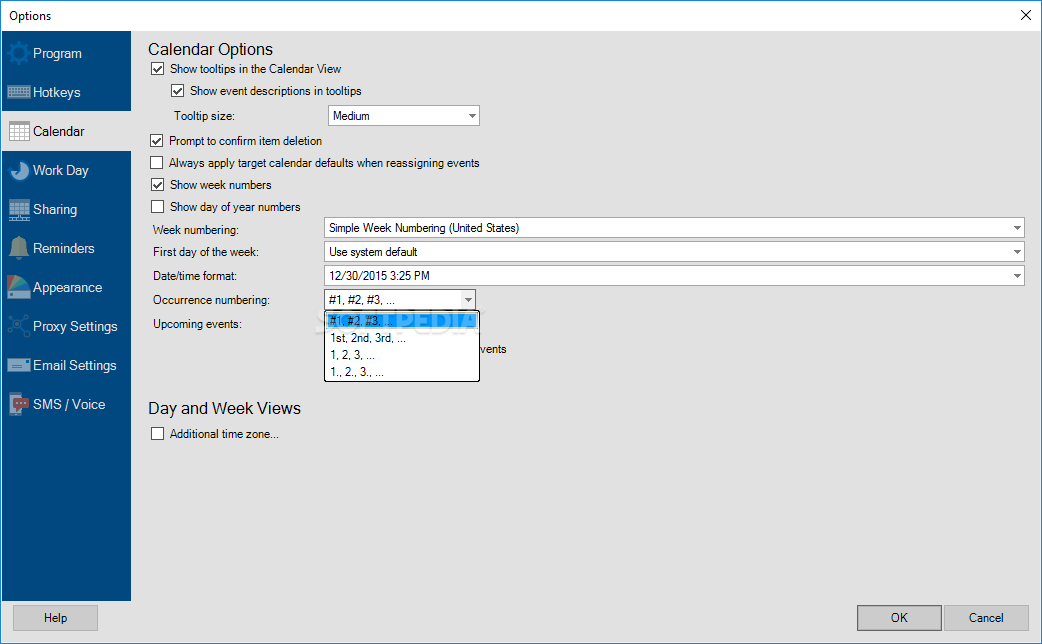Open the SMS / Voice label
This screenshot has height=644, width=1042.
pyautogui.click(x=69, y=404)
